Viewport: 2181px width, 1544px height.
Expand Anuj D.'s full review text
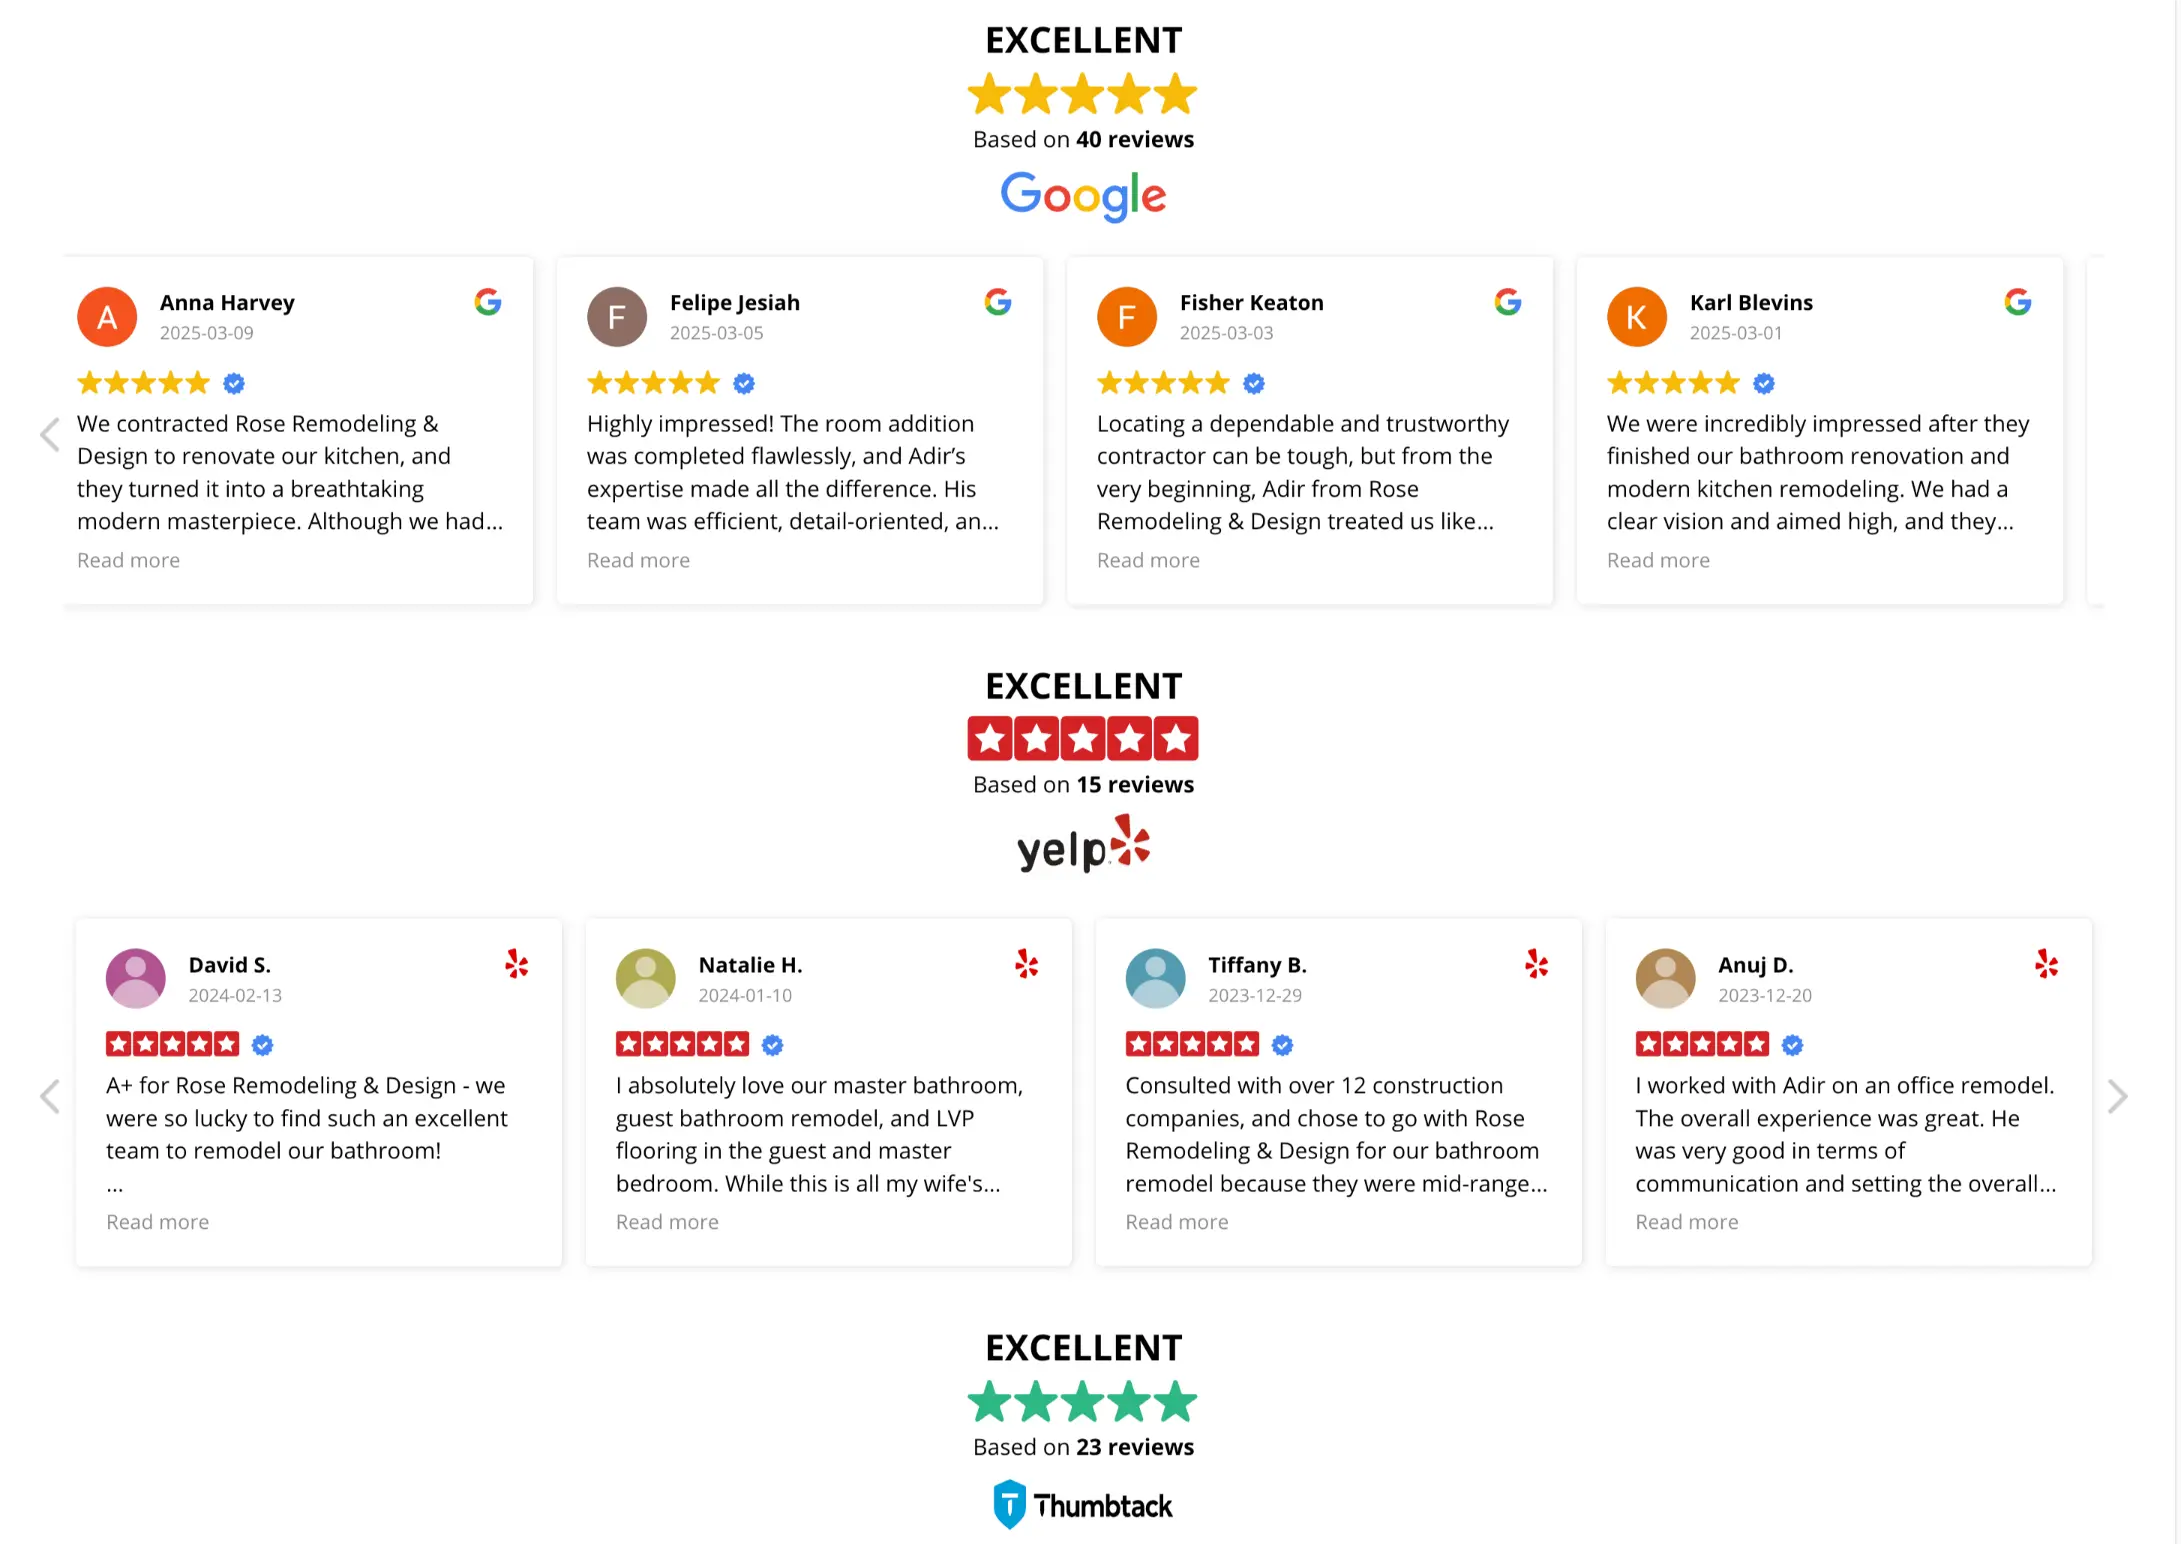[x=1686, y=1222]
